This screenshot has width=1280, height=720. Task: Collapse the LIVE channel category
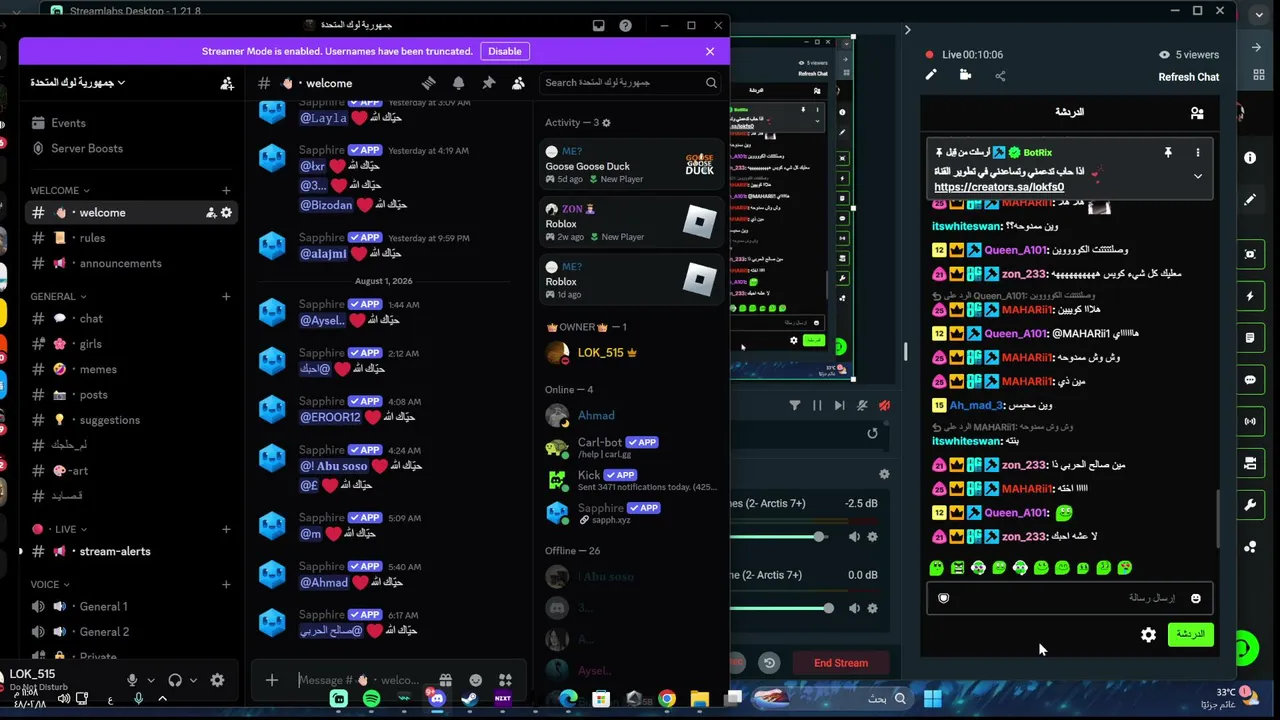click(x=61, y=529)
